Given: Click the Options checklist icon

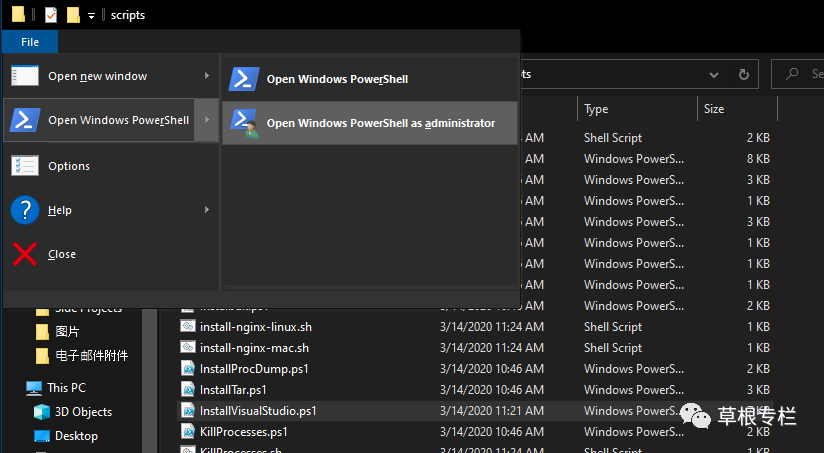Looking at the screenshot, I should click(x=25, y=166).
